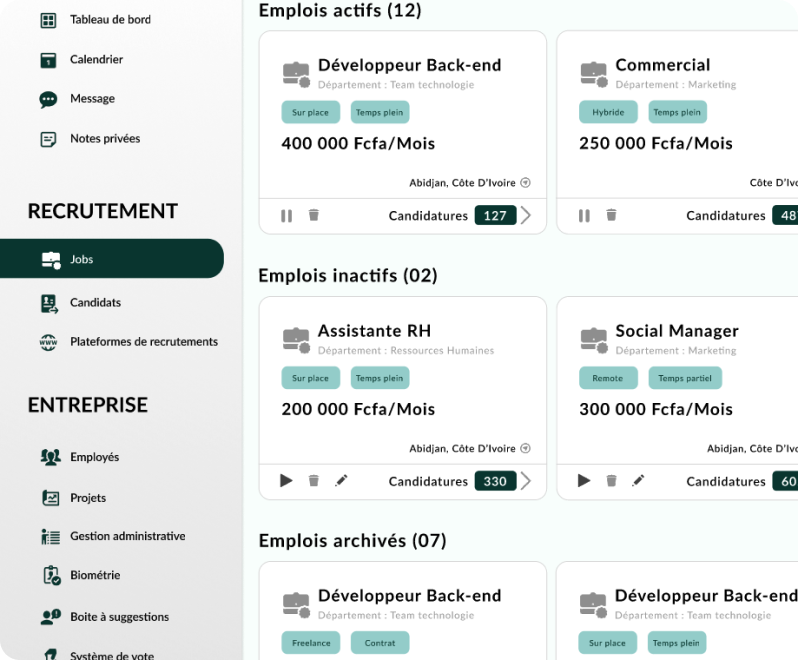Click Département : Ressources Humaines text
Viewport: 798px width, 660px height.
coord(406,351)
